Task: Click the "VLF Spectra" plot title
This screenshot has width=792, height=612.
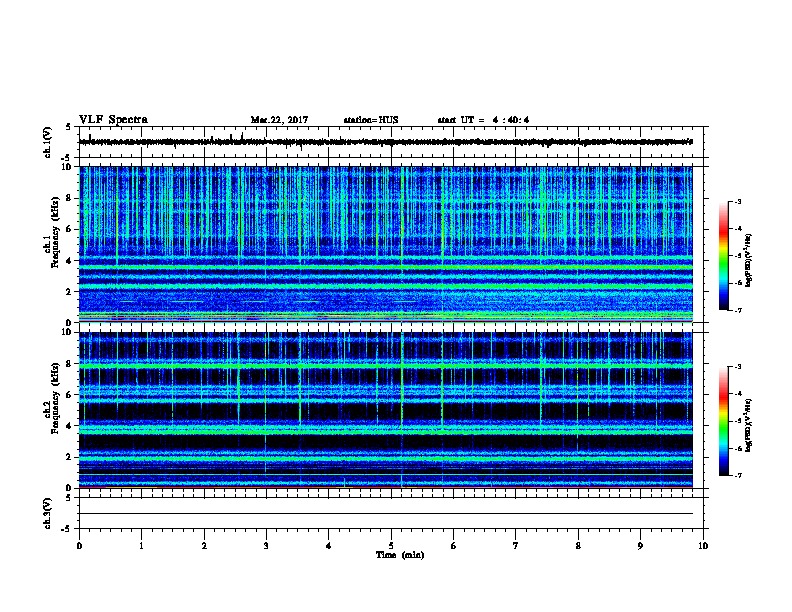Action: coord(113,120)
